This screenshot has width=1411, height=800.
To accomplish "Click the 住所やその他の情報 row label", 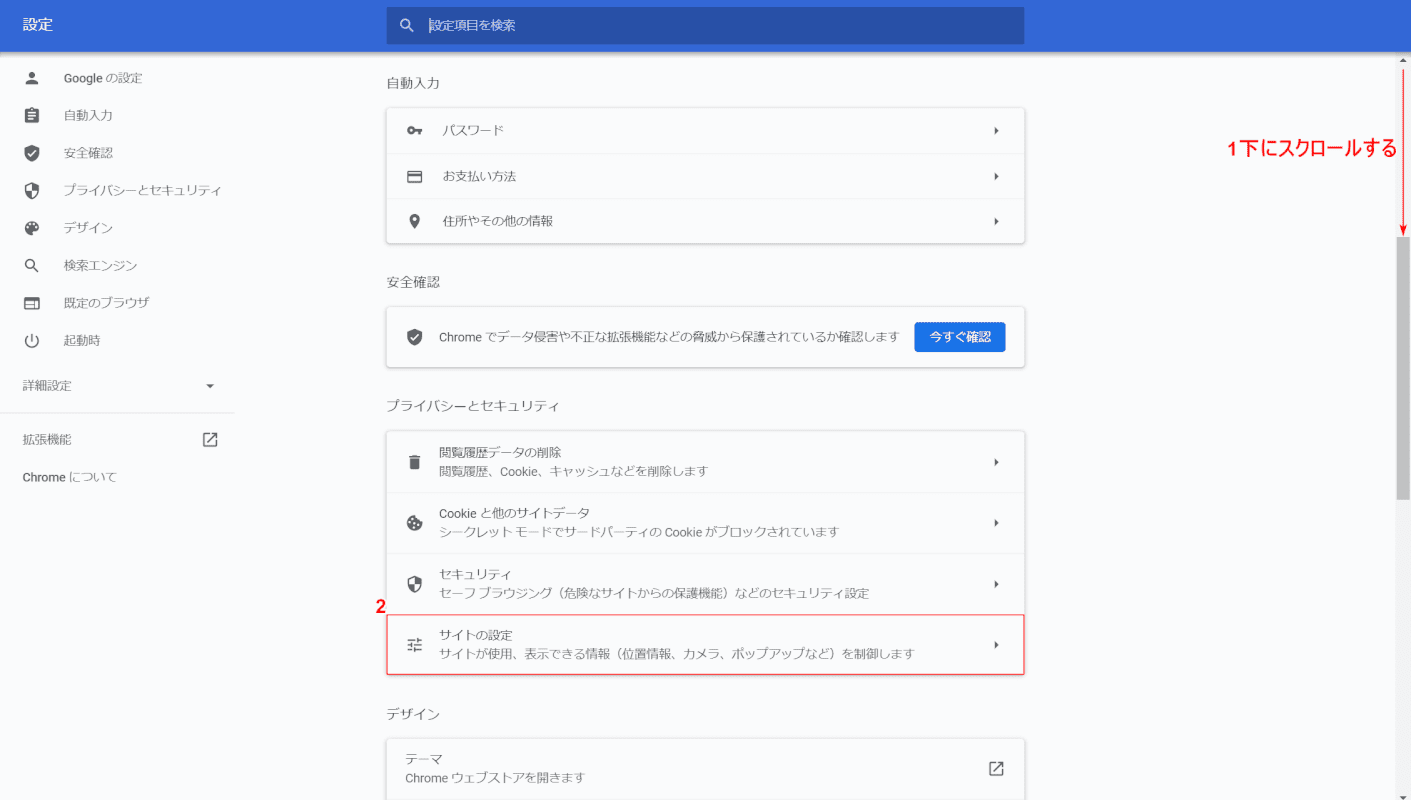I will tap(498, 221).
